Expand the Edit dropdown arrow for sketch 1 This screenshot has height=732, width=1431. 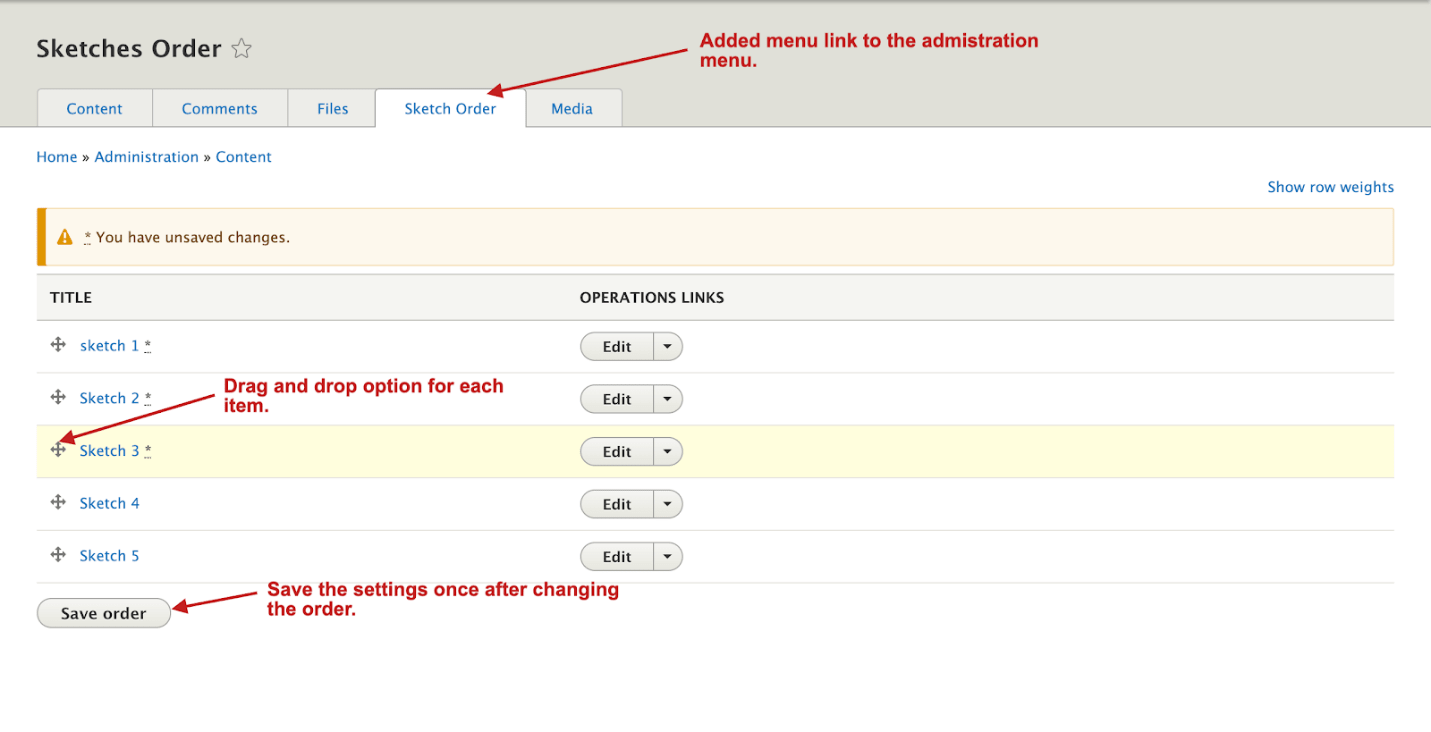click(x=668, y=346)
